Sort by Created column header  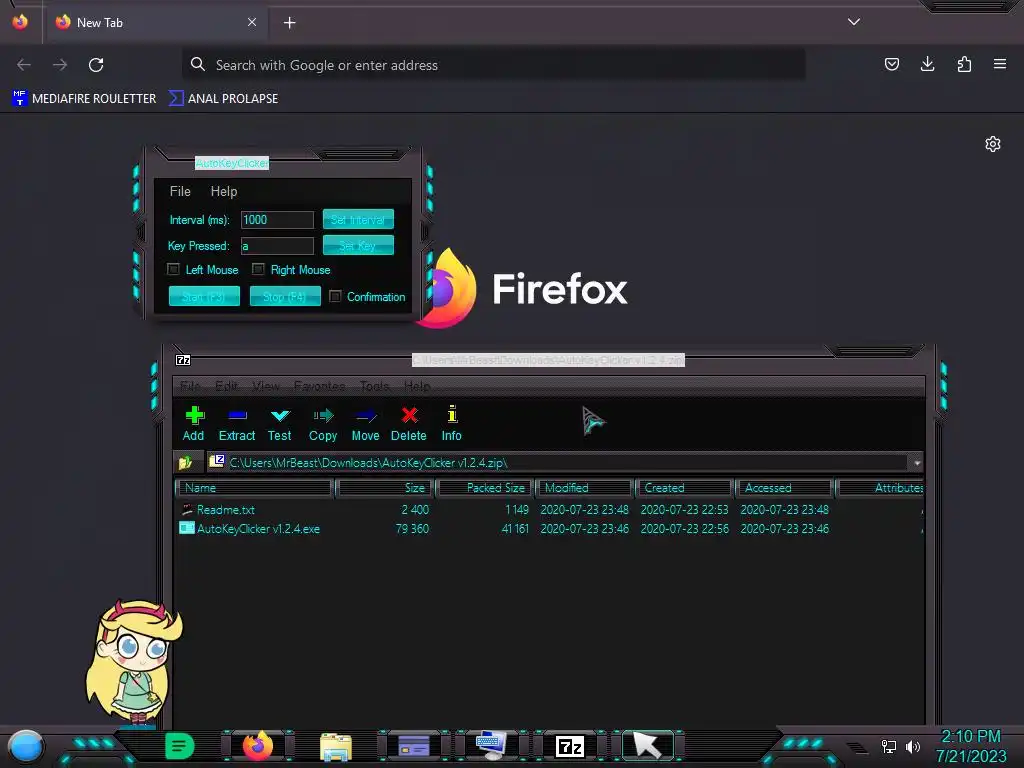684,488
